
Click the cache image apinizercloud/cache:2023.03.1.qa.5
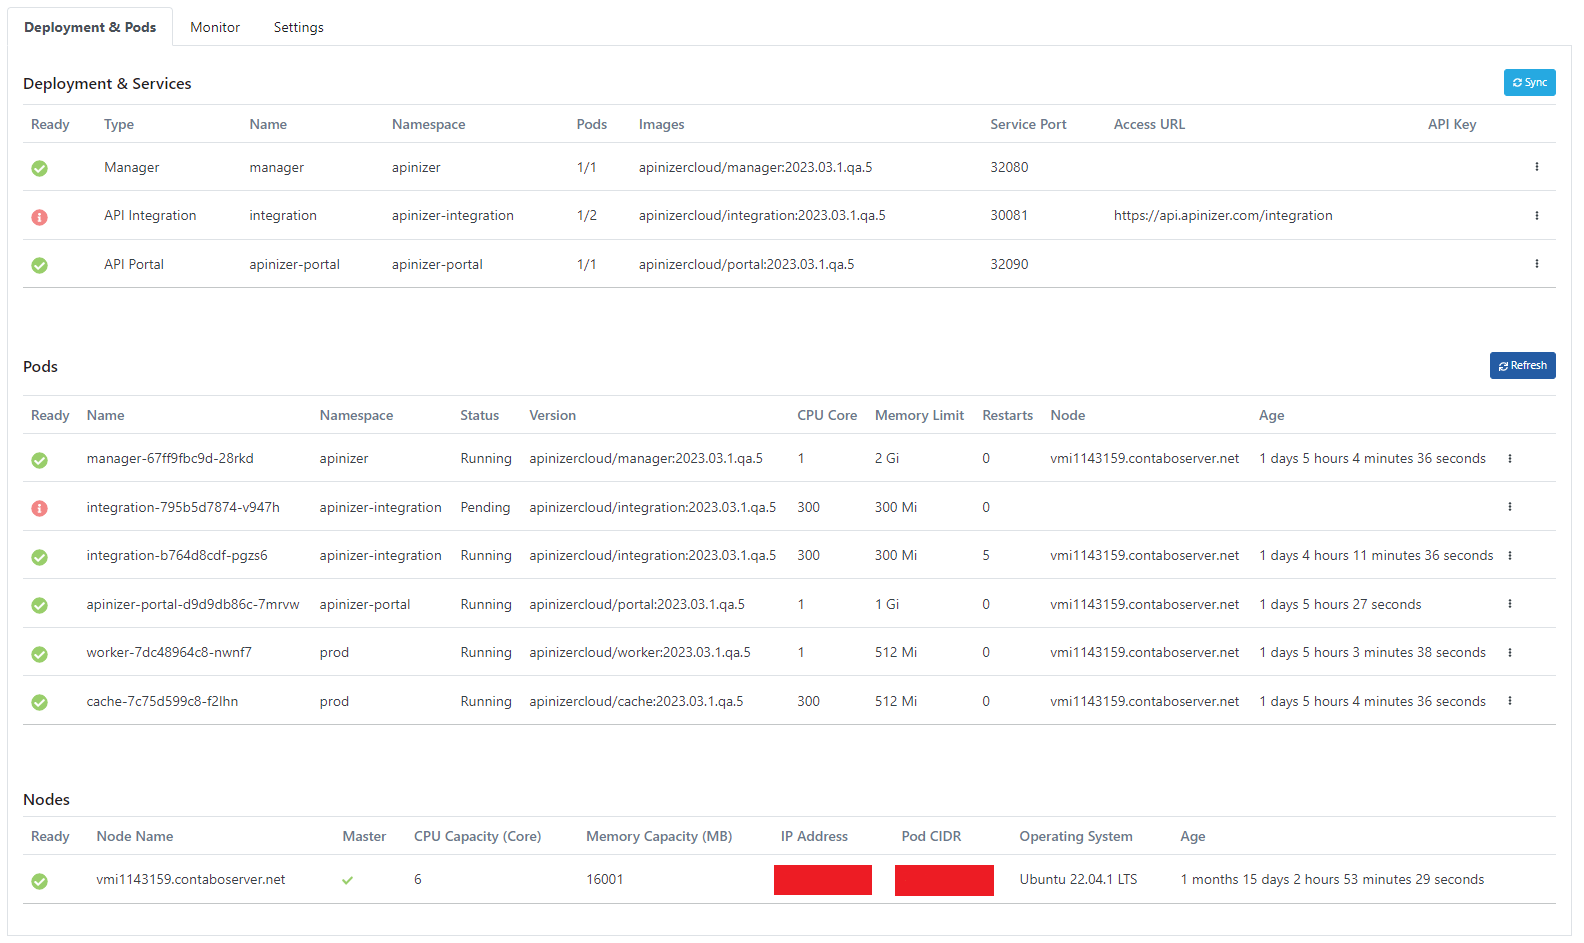click(x=636, y=701)
